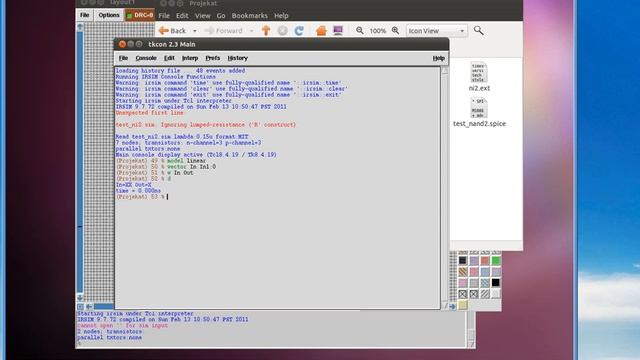Select ni2.ext file icon
640x360 pixels.
point(478,72)
